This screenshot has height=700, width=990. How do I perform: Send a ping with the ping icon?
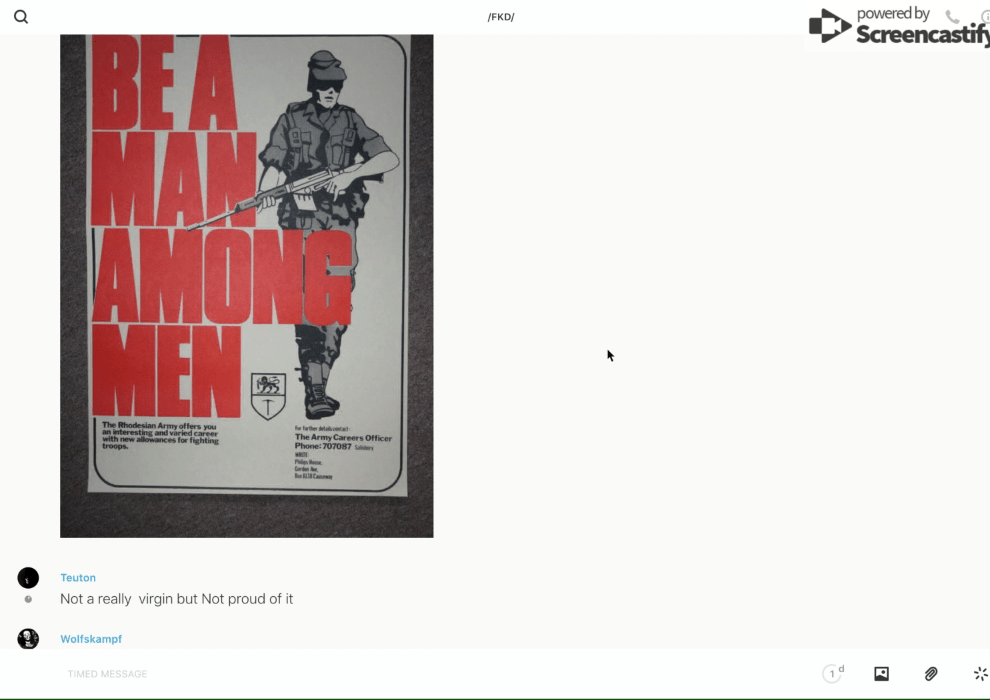click(x=980, y=674)
